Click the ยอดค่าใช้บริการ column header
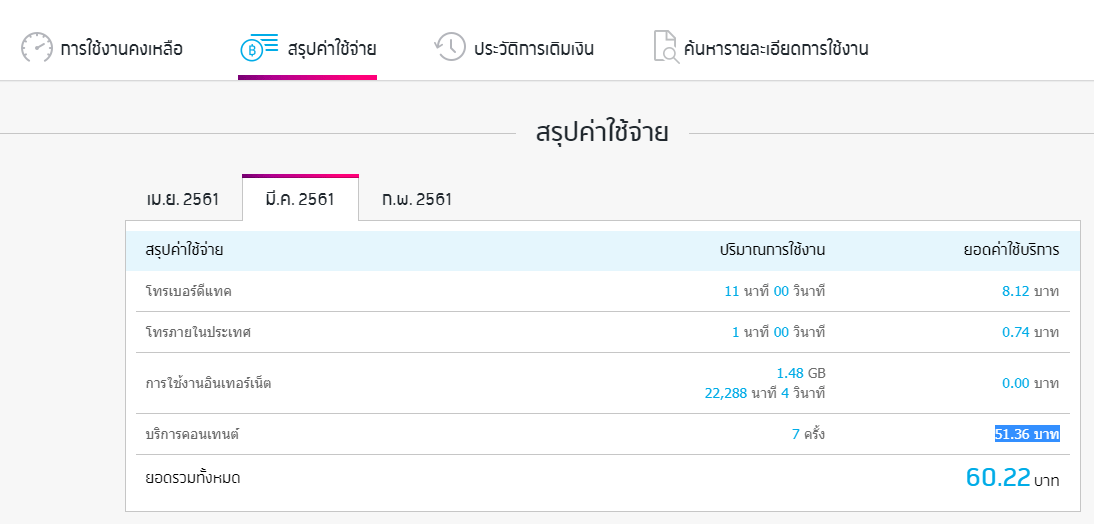 pos(1012,250)
